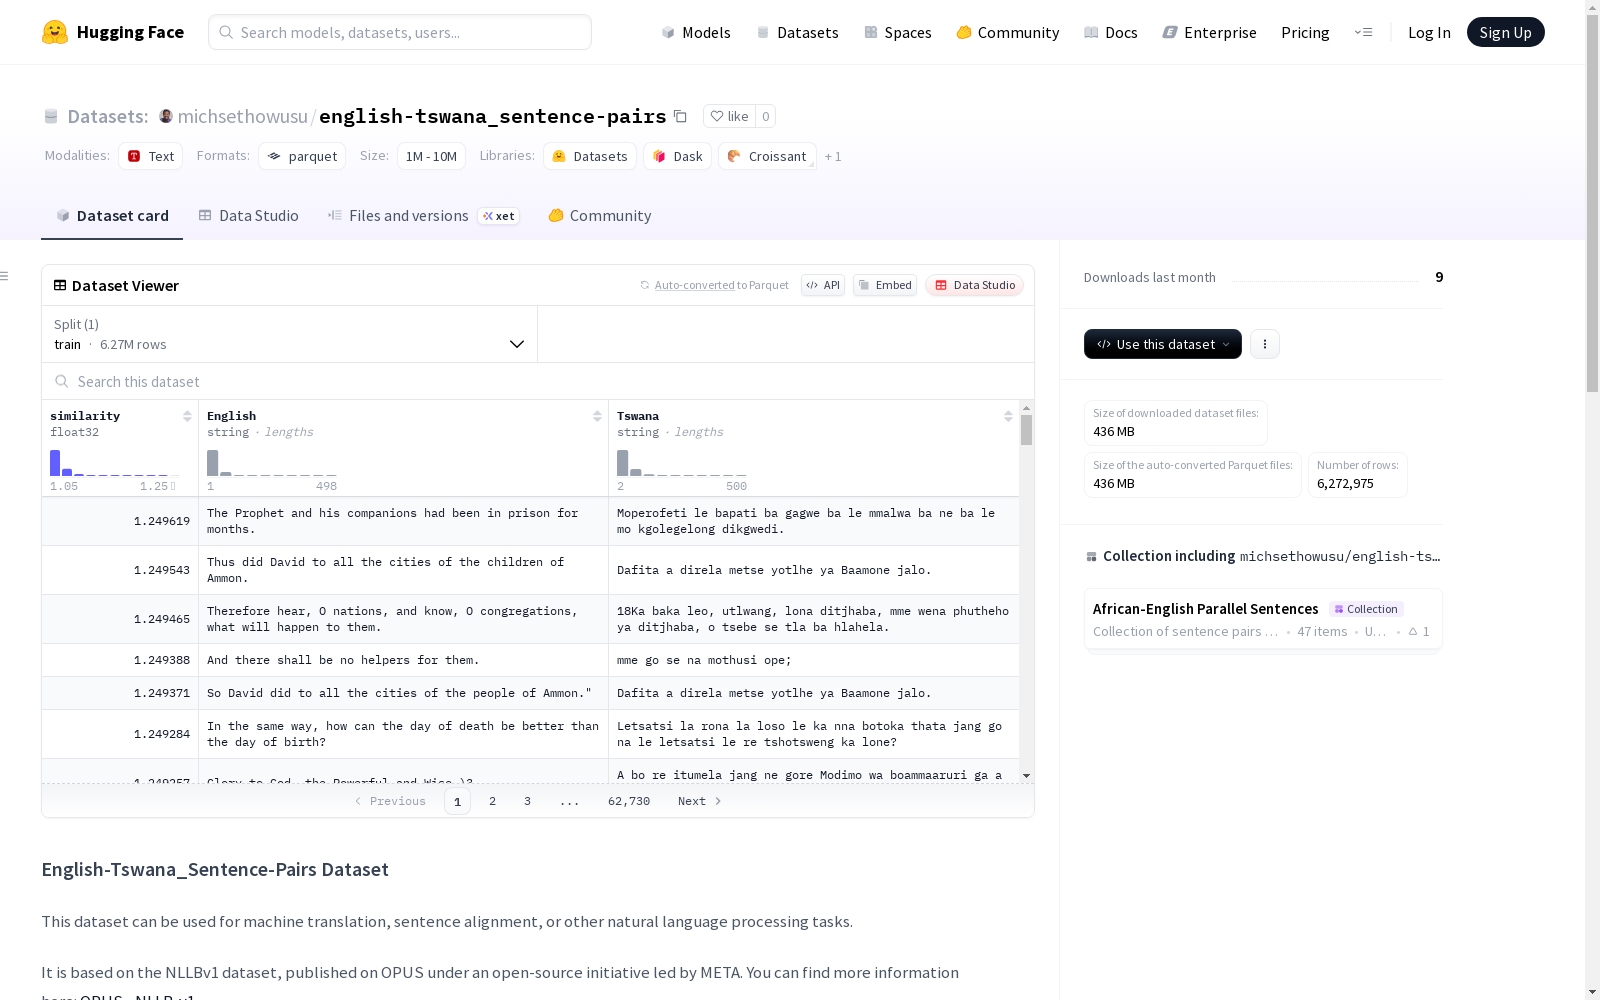Screen dimensions: 1600x1000
Task: Click the cell 'mme go se na mothusi ope;'
Action: click(813, 660)
